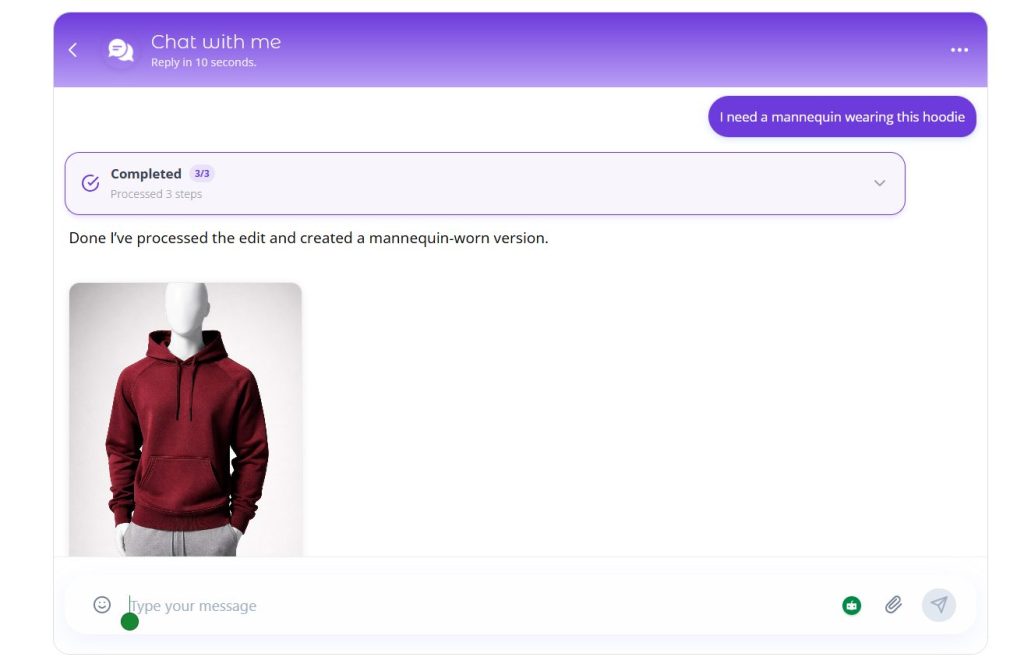This screenshot has width=1024, height=657.
Task: Select the hoodie request message bubble
Action: [x=843, y=116]
